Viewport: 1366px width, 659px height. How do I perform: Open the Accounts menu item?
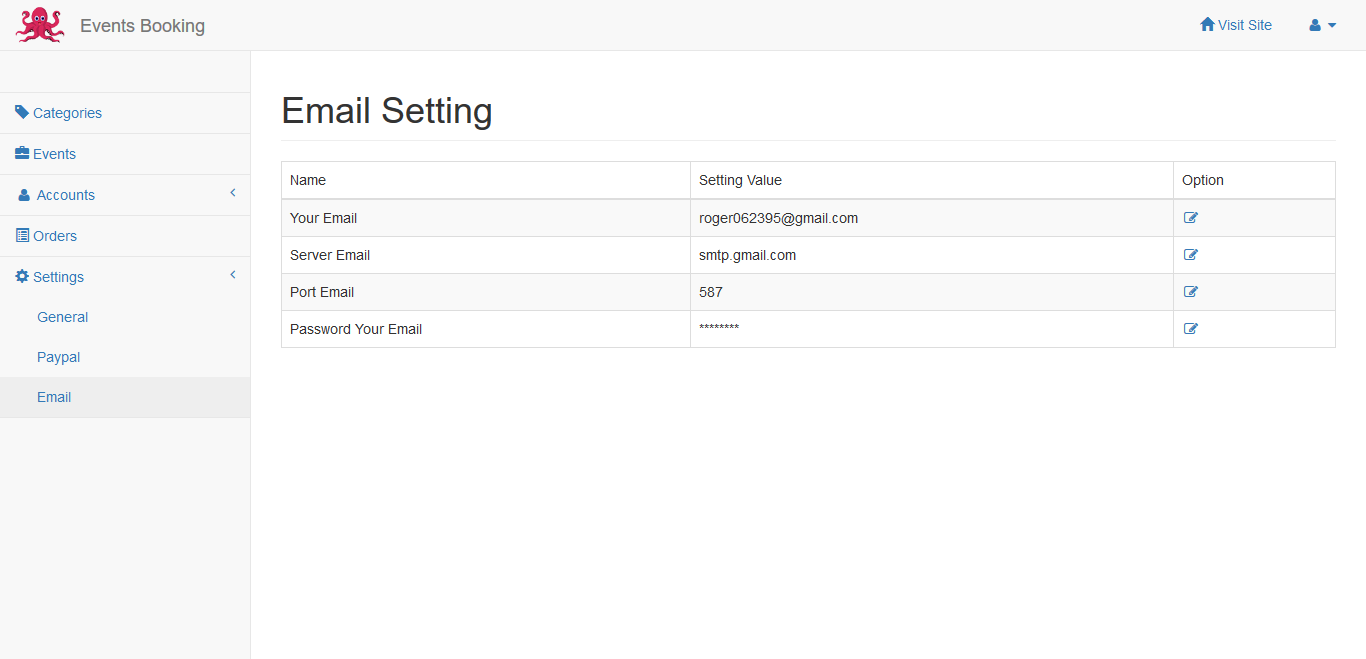pos(66,195)
